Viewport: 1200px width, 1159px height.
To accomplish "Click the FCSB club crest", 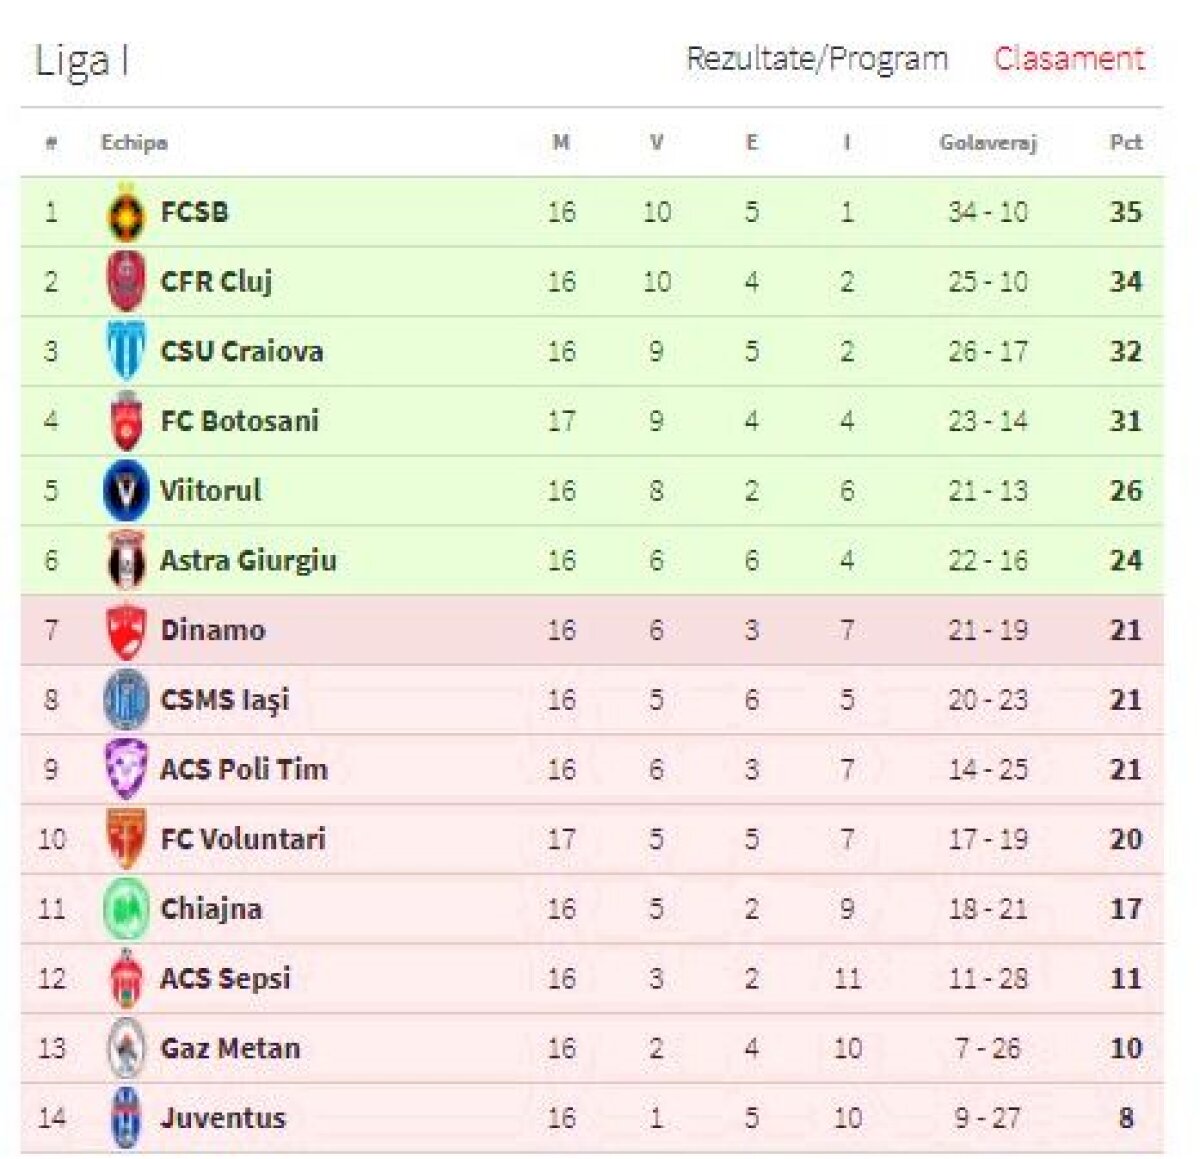I will [x=128, y=212].
